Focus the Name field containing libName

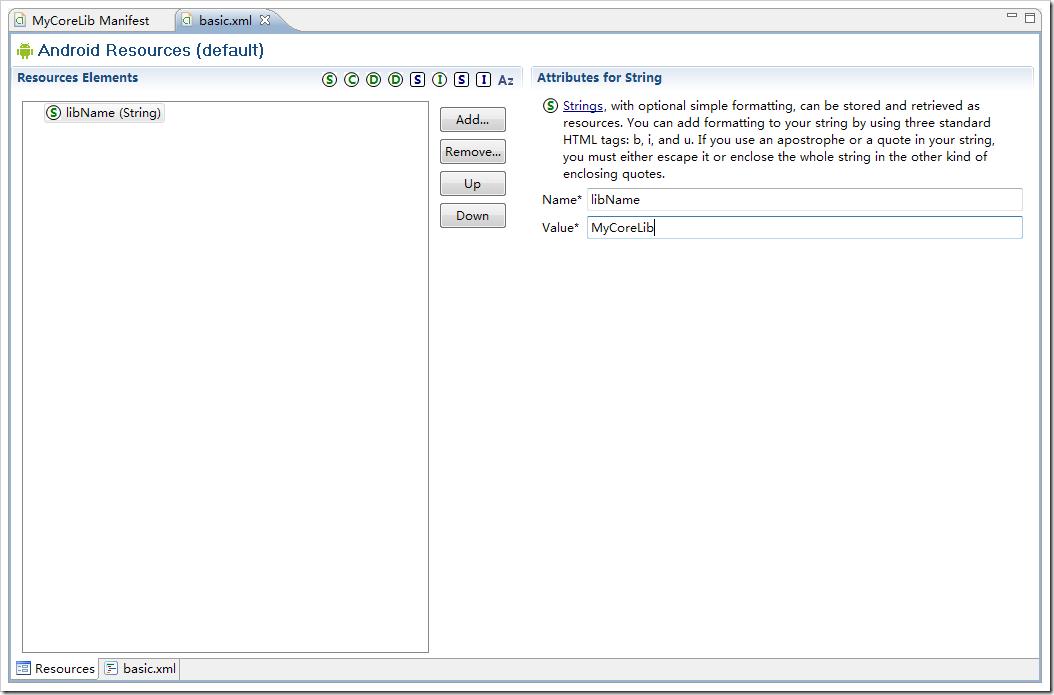coord(805,200)
